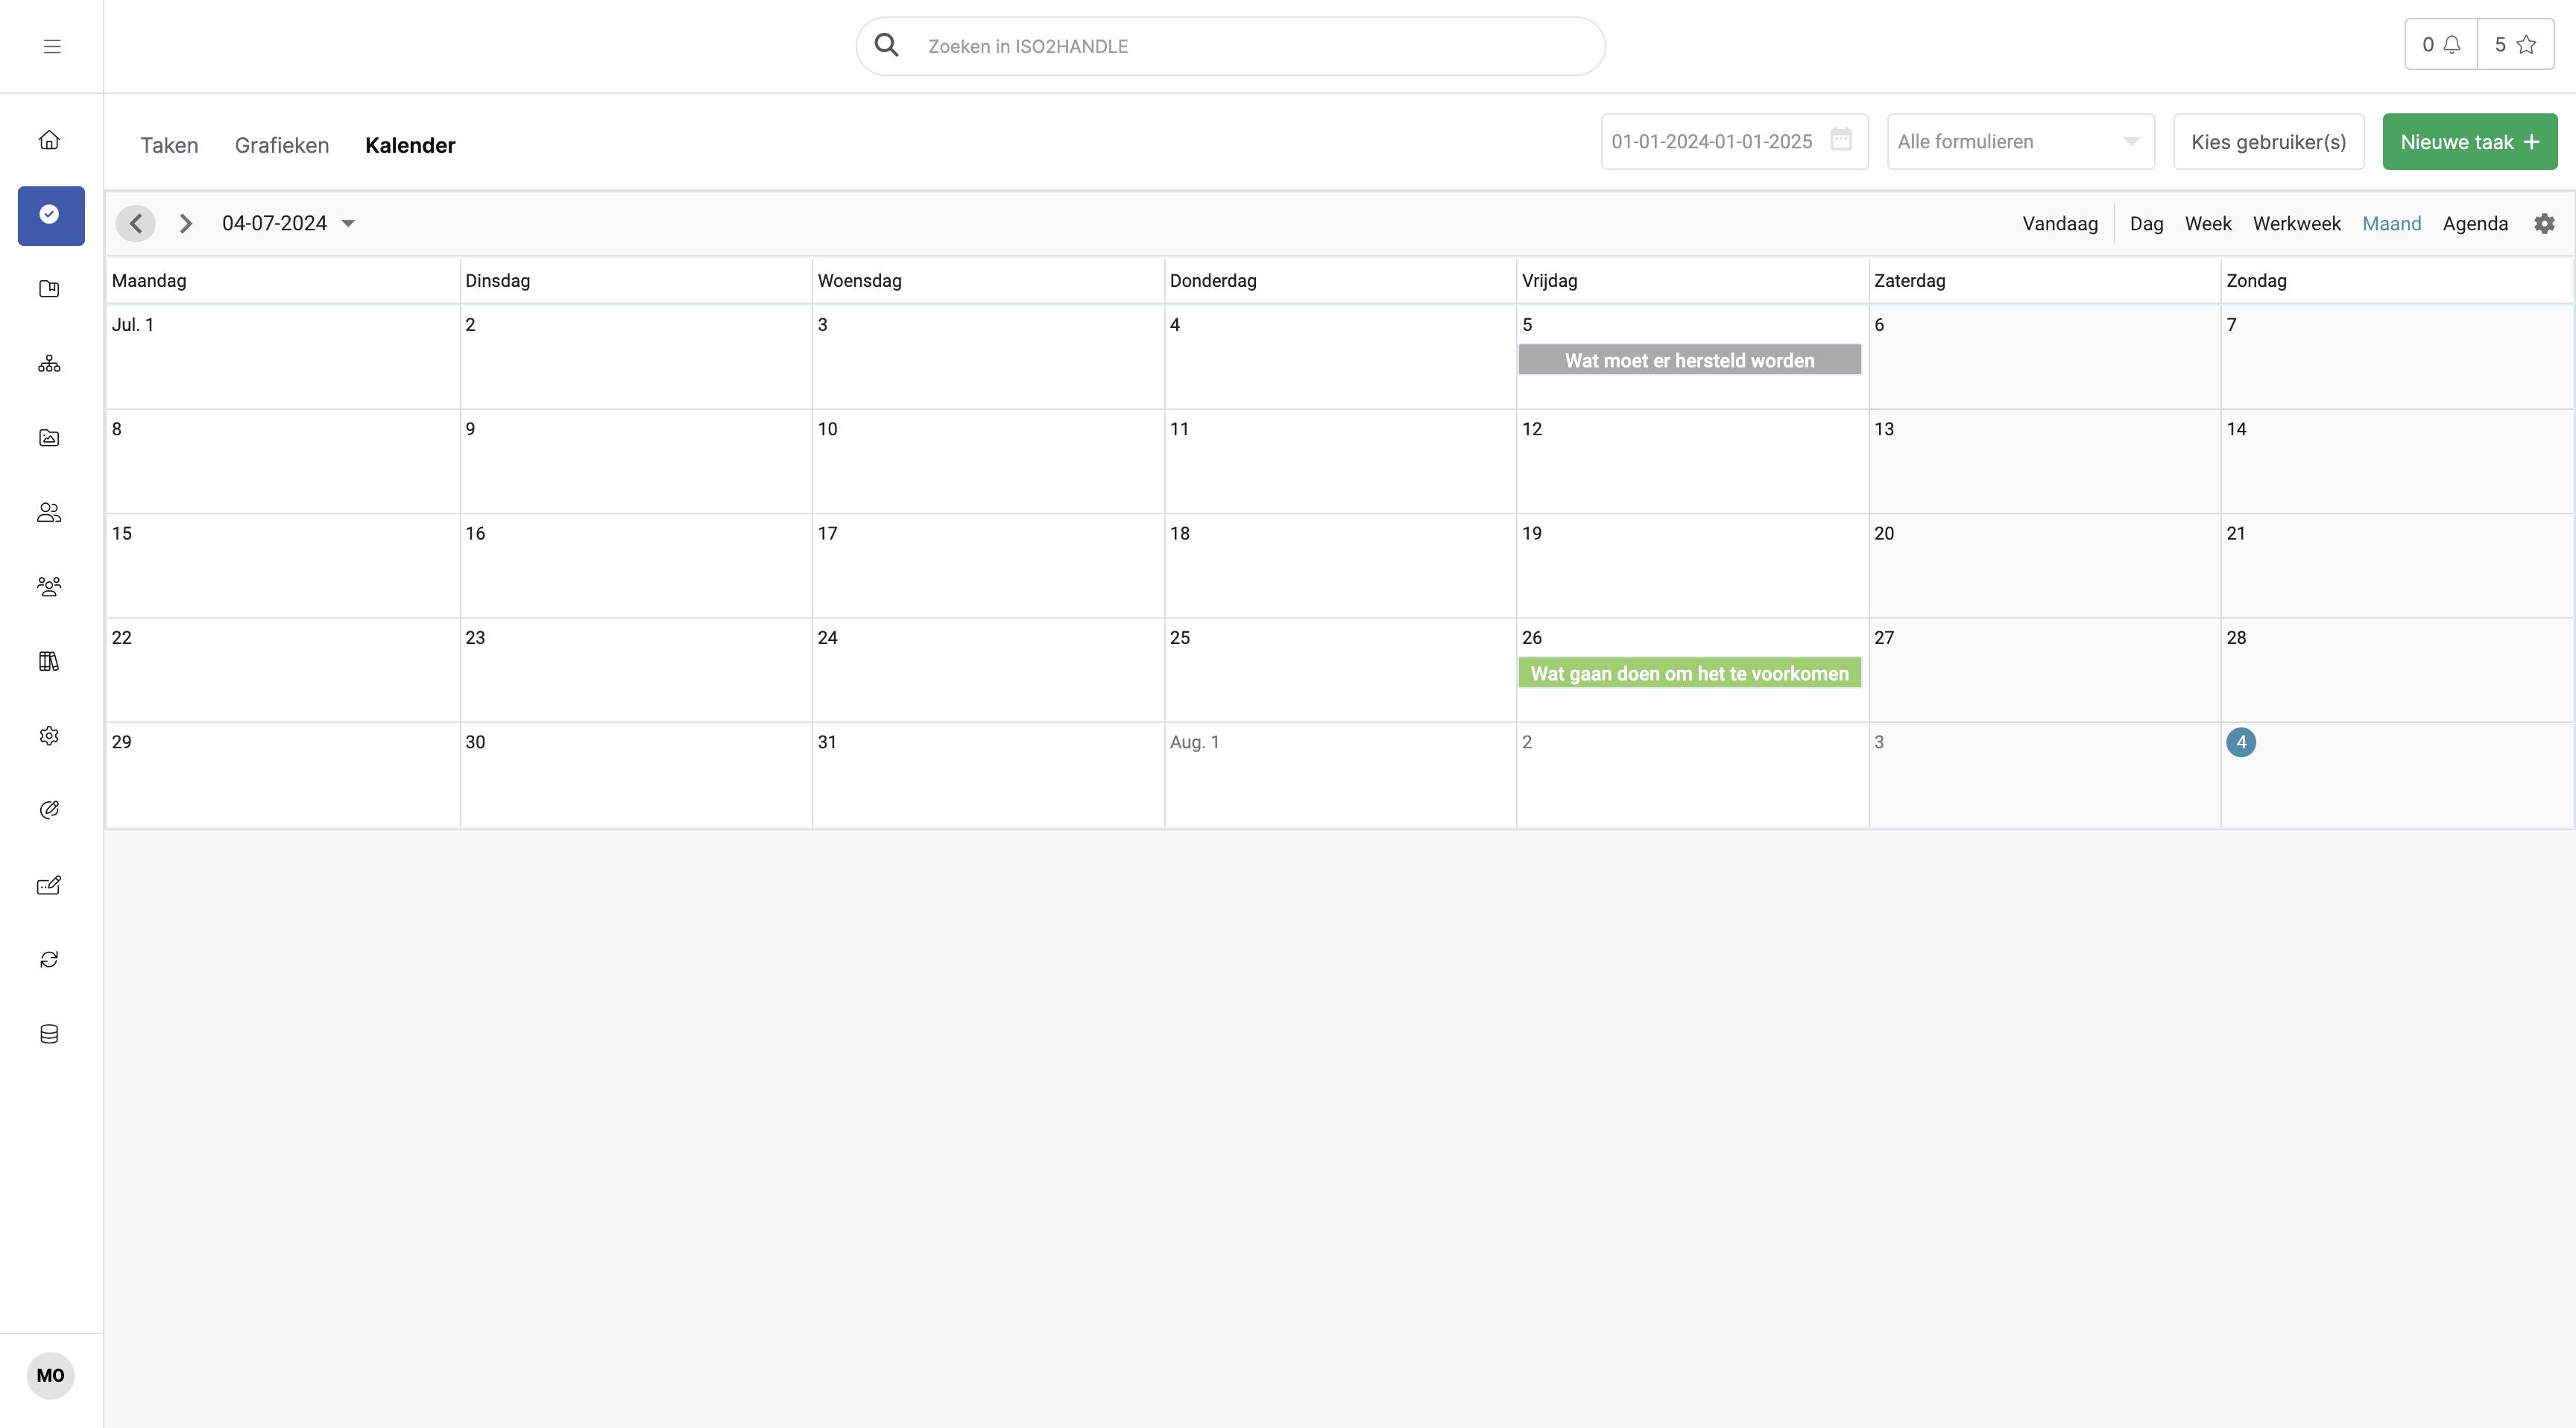Open the organization chart sidebar icon

(49, 364)
